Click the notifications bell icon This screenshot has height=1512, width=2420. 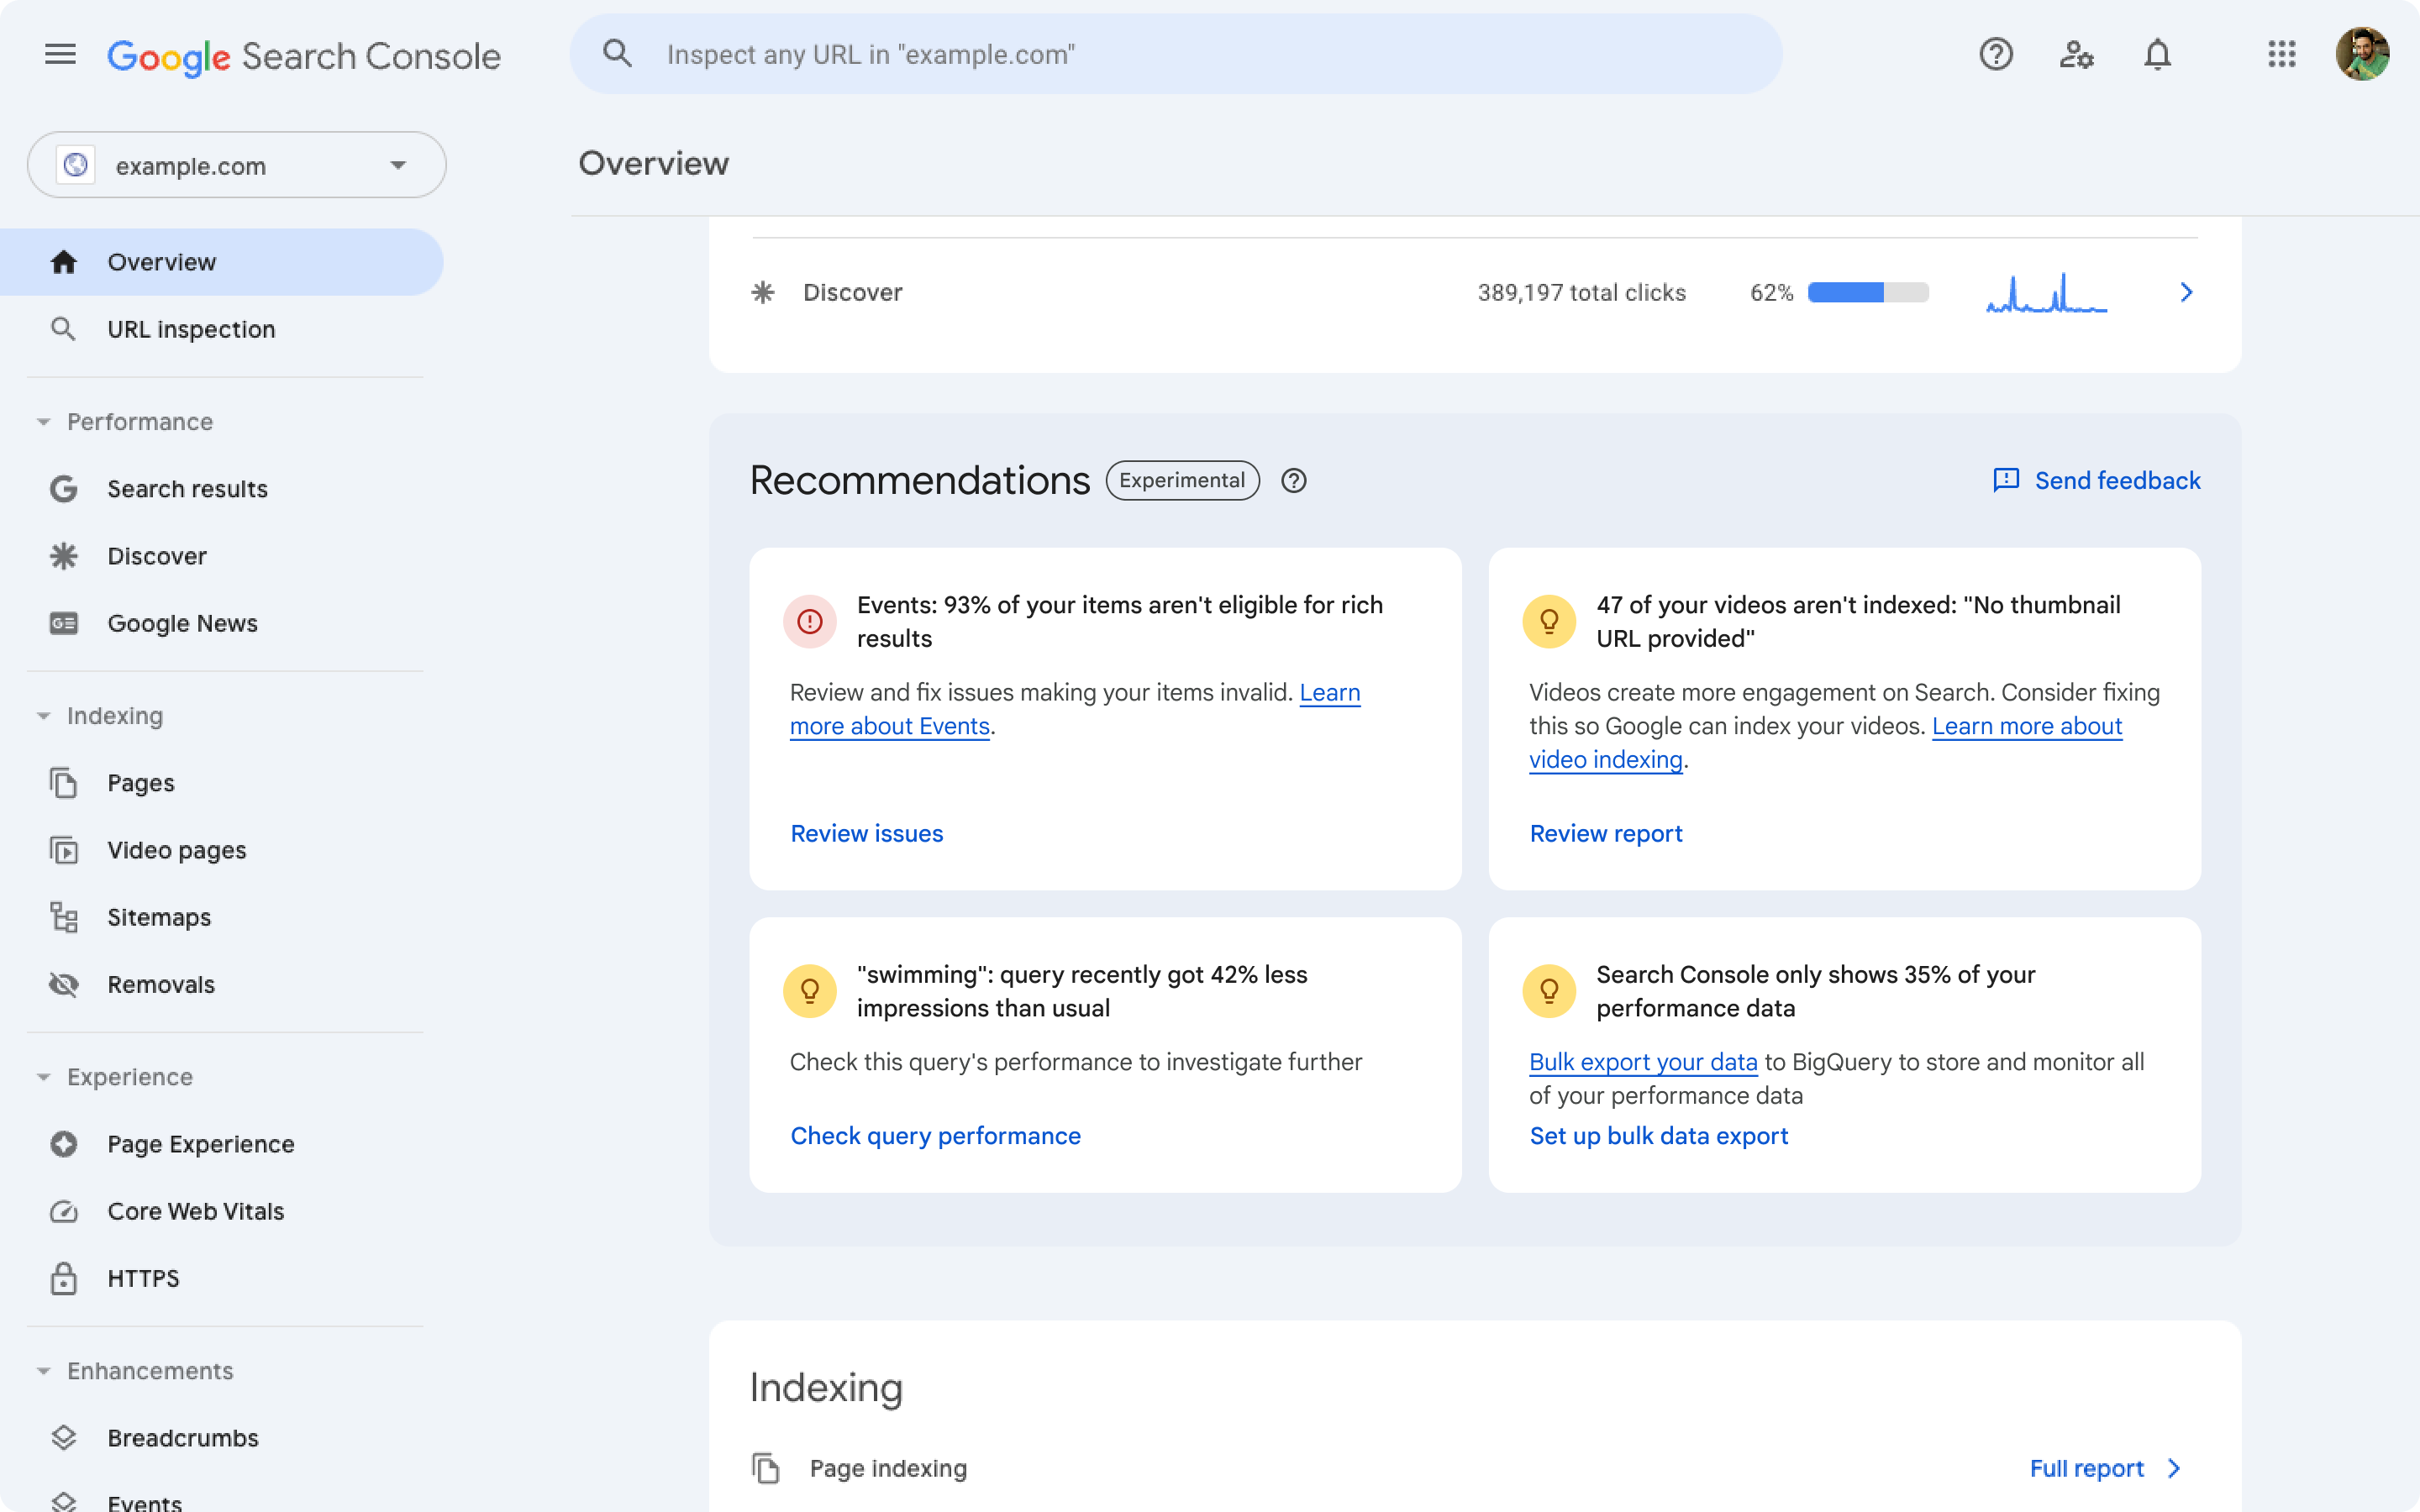[2155, 54]
